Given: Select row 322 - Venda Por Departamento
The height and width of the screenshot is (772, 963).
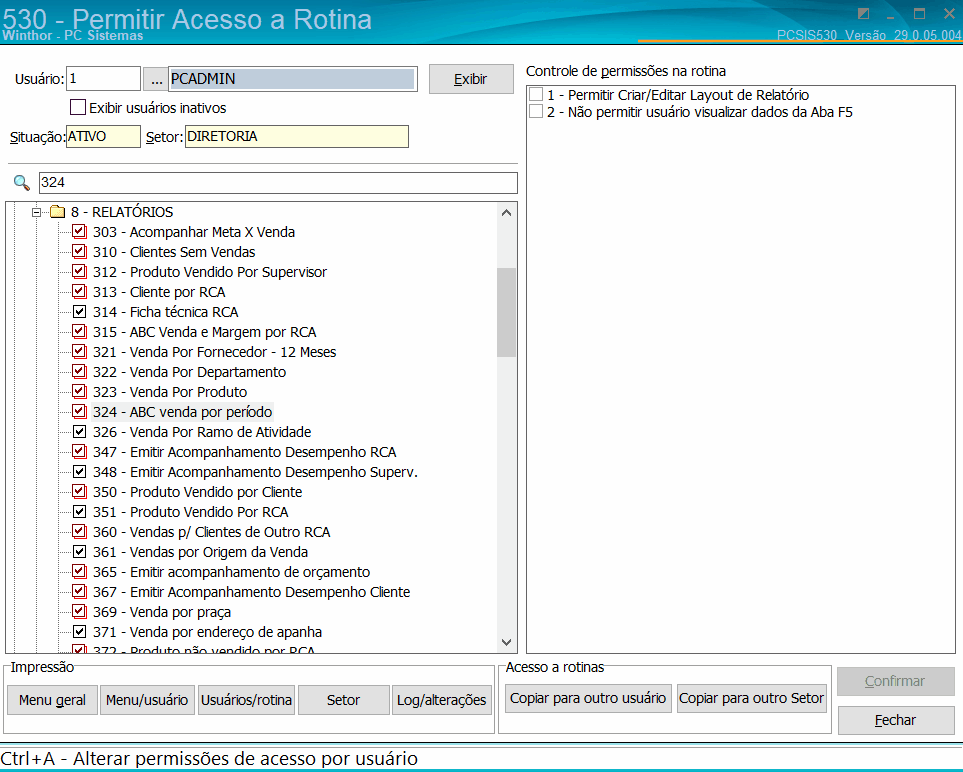Looking at the screenshot, I should pyautogui.click(x=189, y=372).
